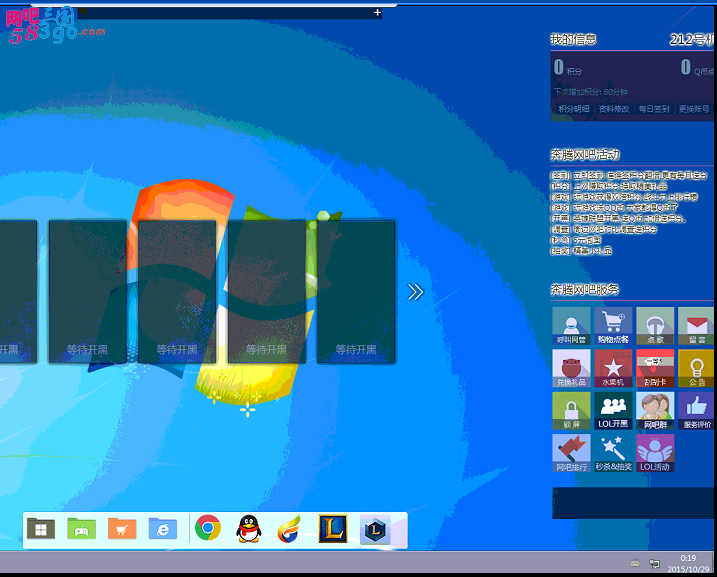Image resolution: width=717 pixels, height=577 pixels.
Task: Open the [积分] activity line
Action: (x=609, y=186)
